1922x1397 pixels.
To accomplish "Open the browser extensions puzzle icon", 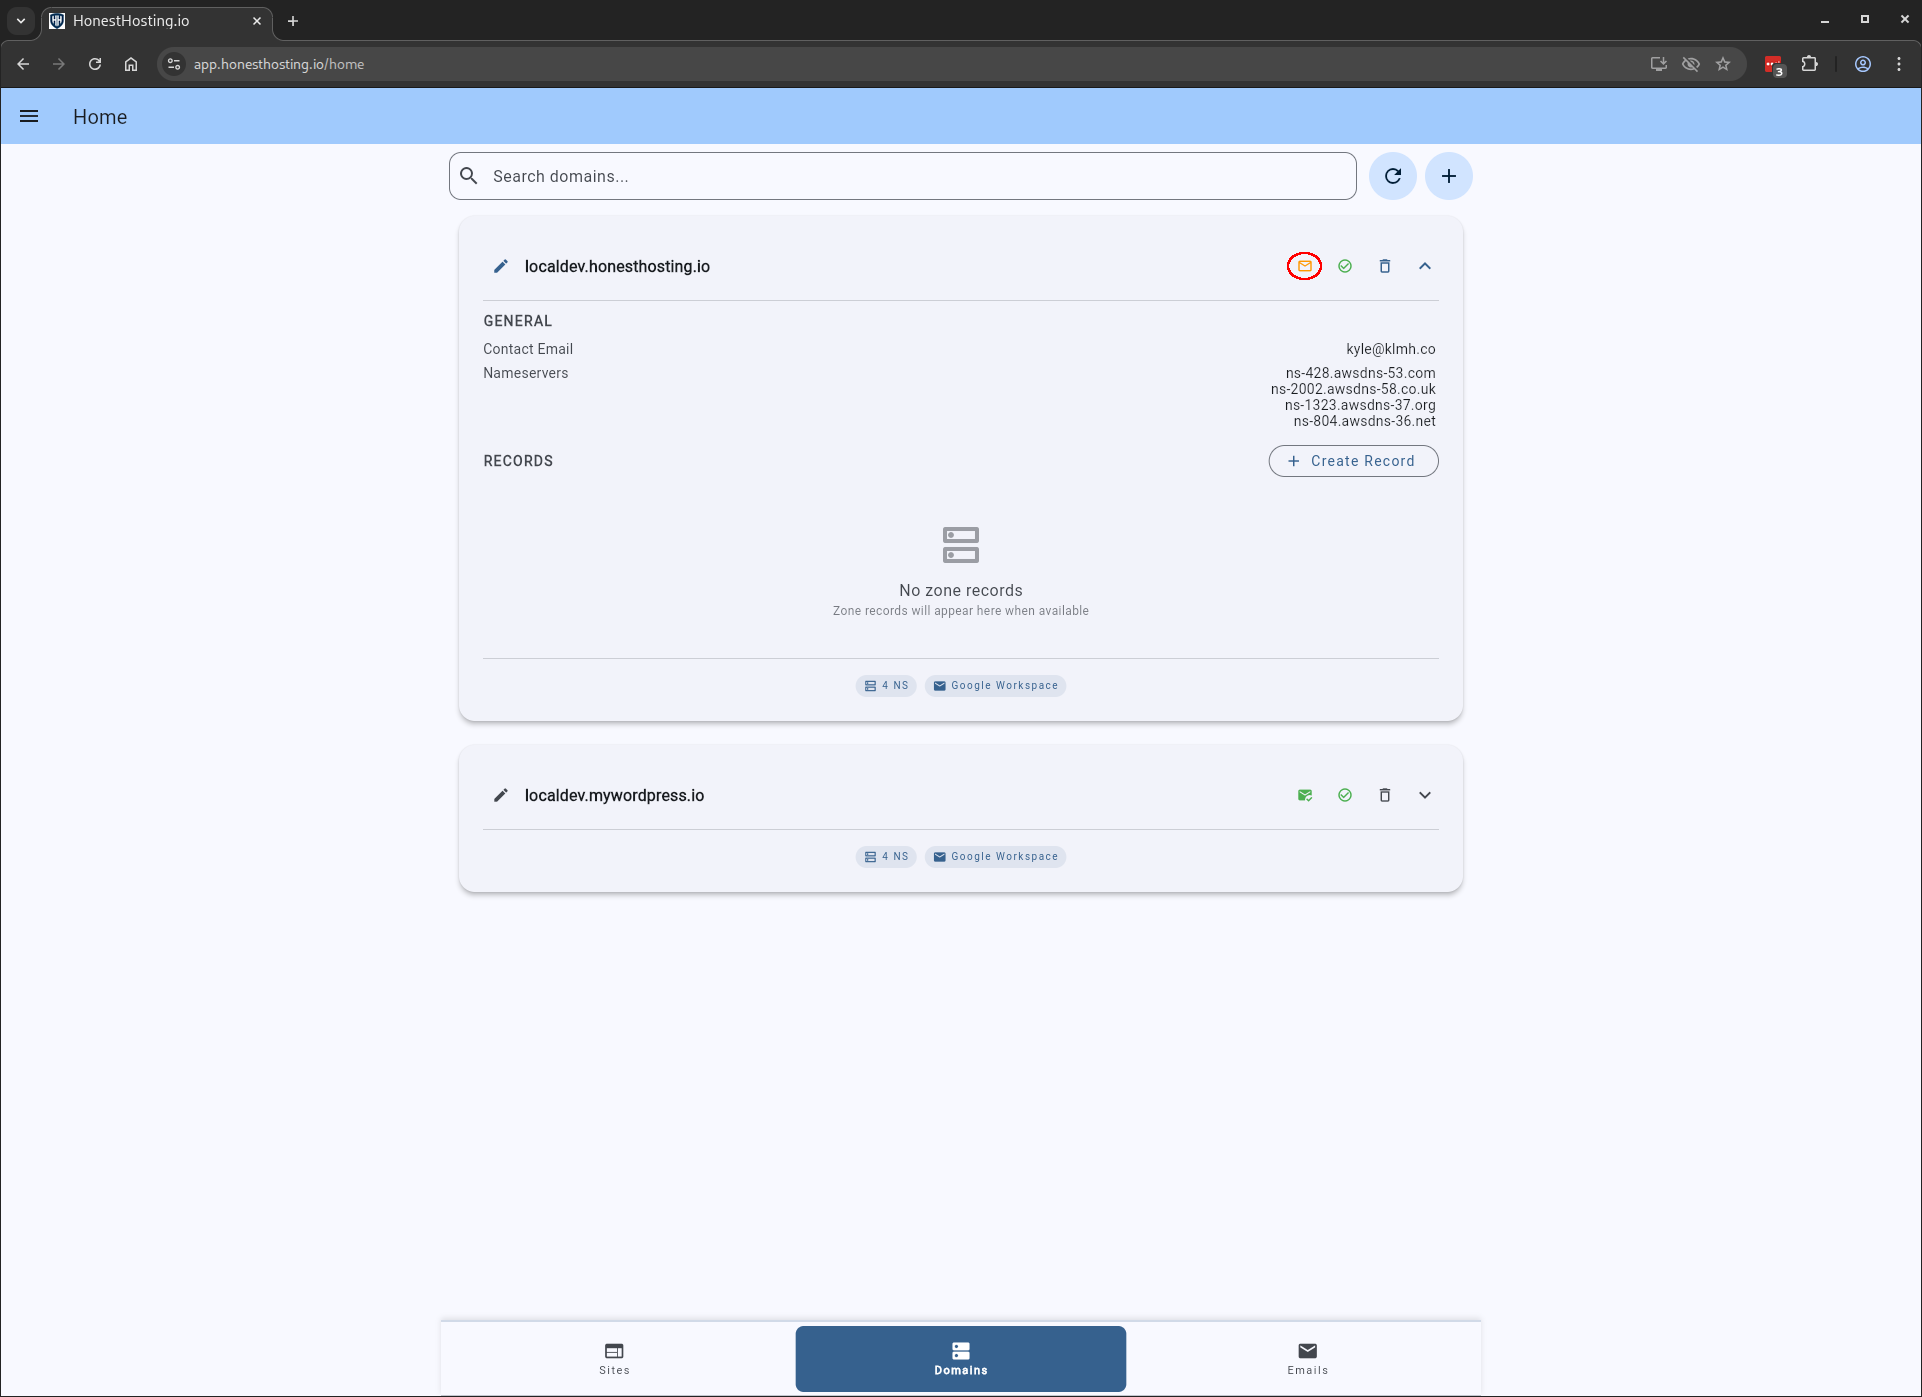I will [1809, 64].
